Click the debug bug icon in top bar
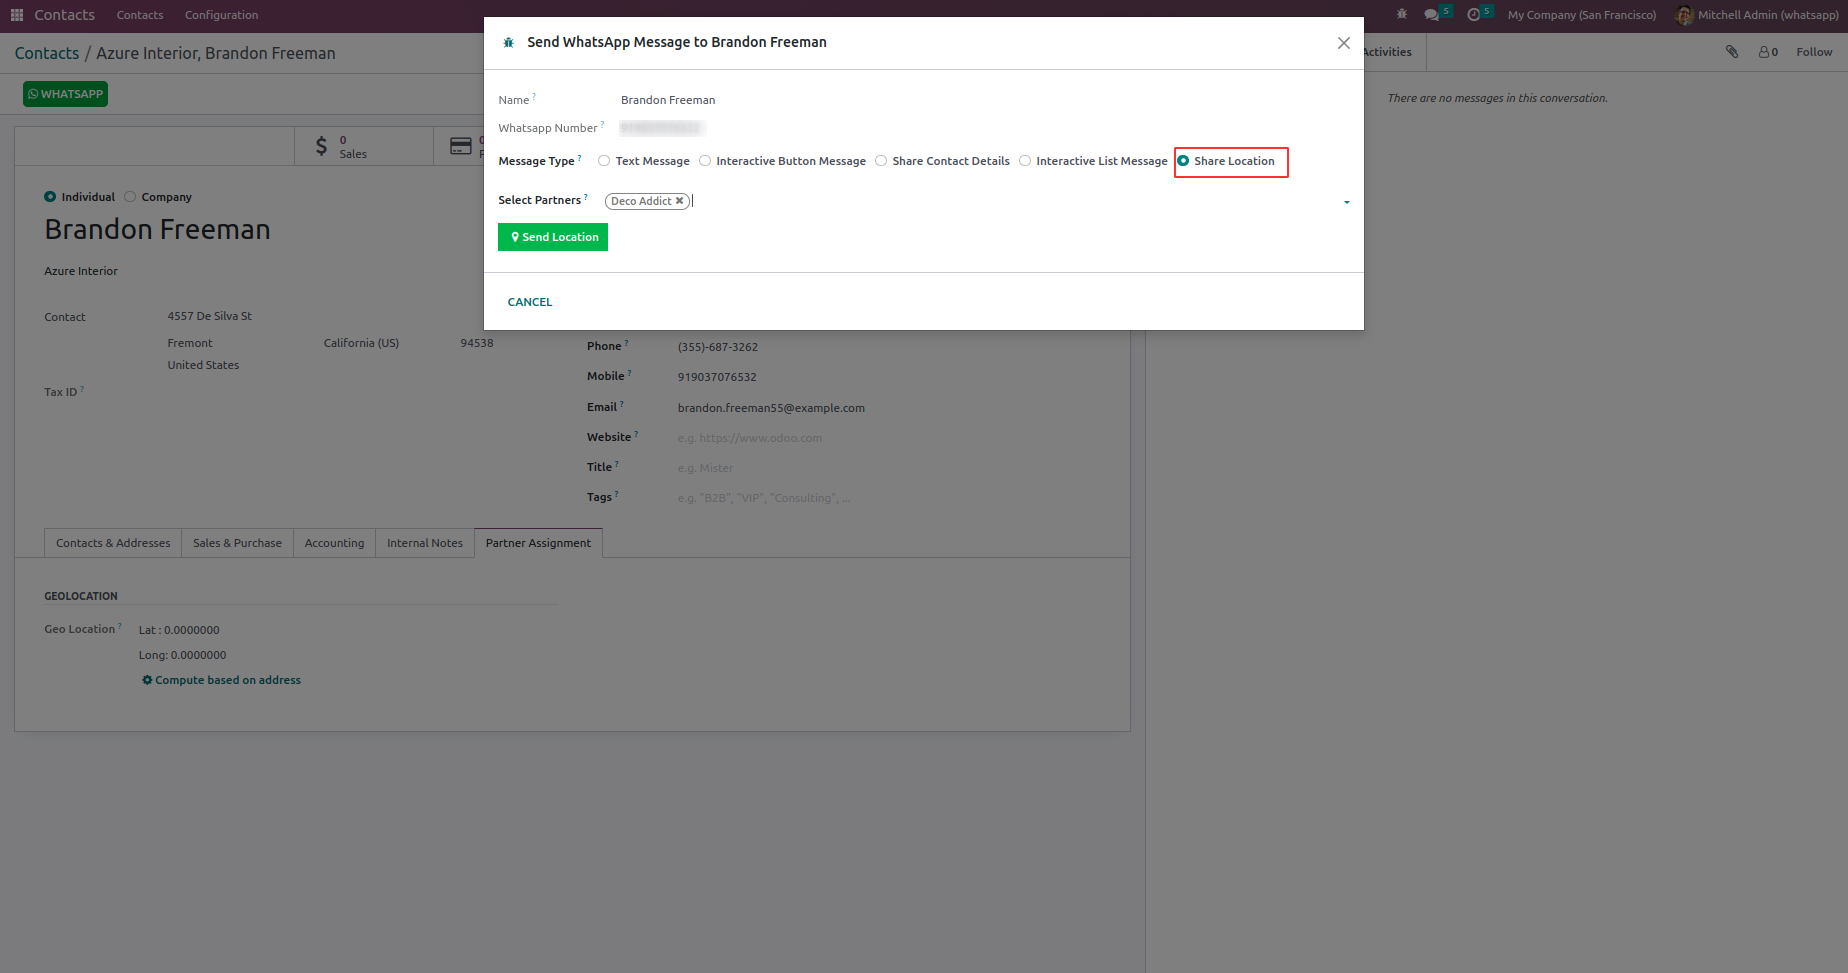This screenshot has height=973, width=1848. pyautogui.click(x=1402, y=14)
